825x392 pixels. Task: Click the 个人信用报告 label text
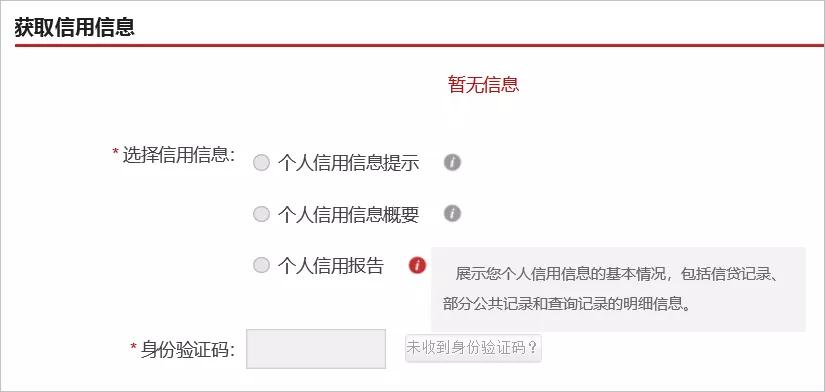(331, 266)
